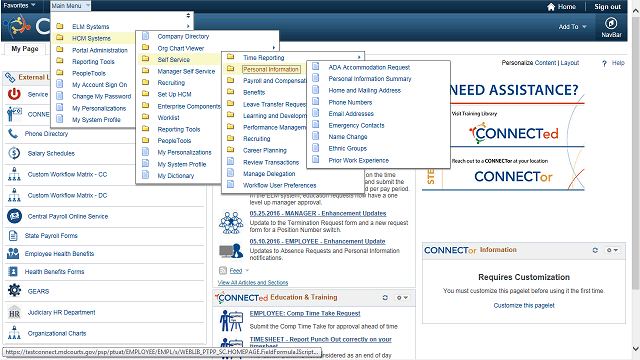
Task: Open View All Articles and Sections
Action: click(253, 282)
